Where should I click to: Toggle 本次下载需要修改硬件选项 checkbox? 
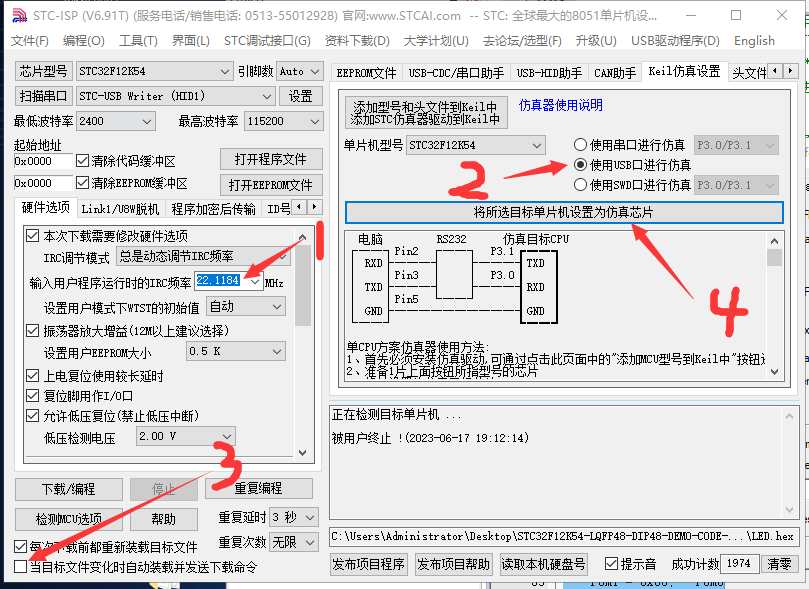(33, 236)
